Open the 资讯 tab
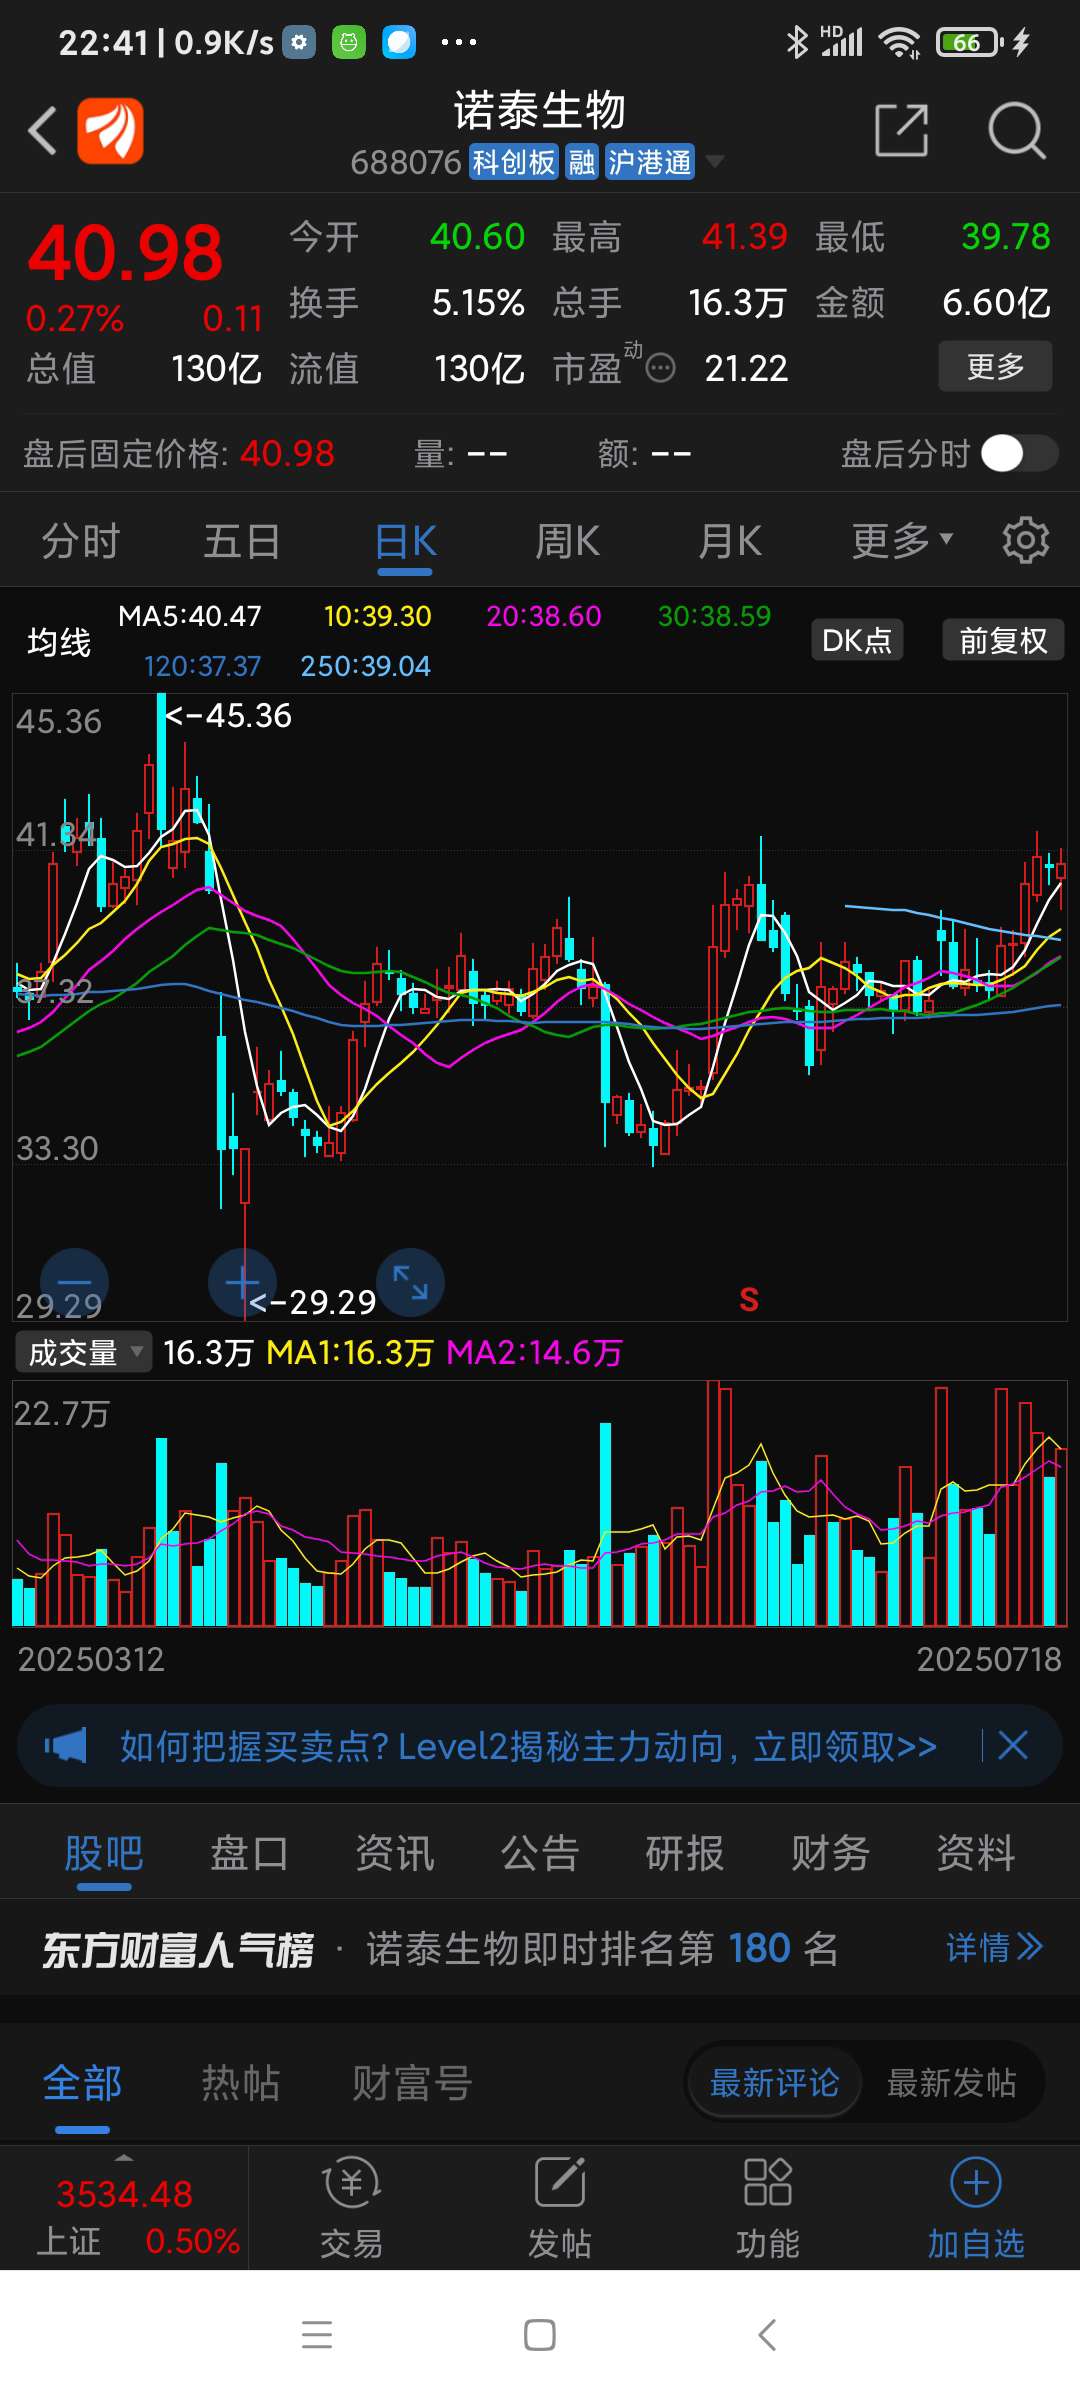 point(395,1853)
